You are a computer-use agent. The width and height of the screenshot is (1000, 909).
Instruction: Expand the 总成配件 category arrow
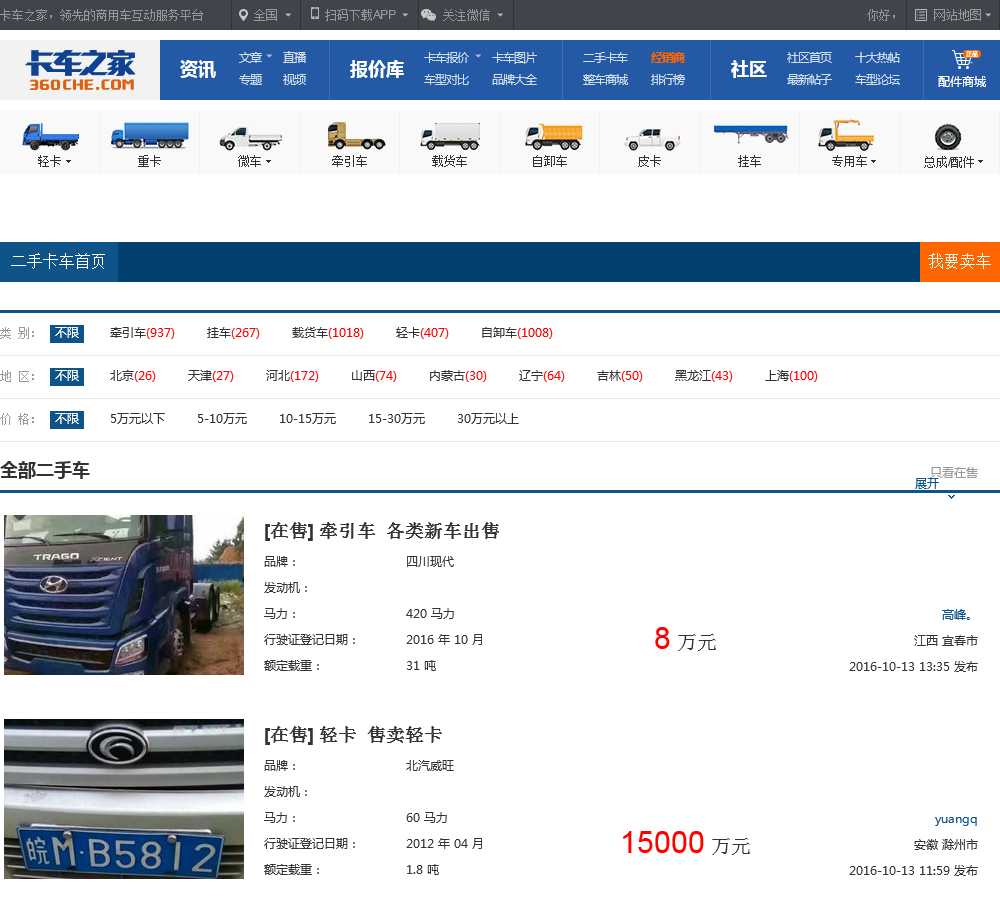(980, 162)
